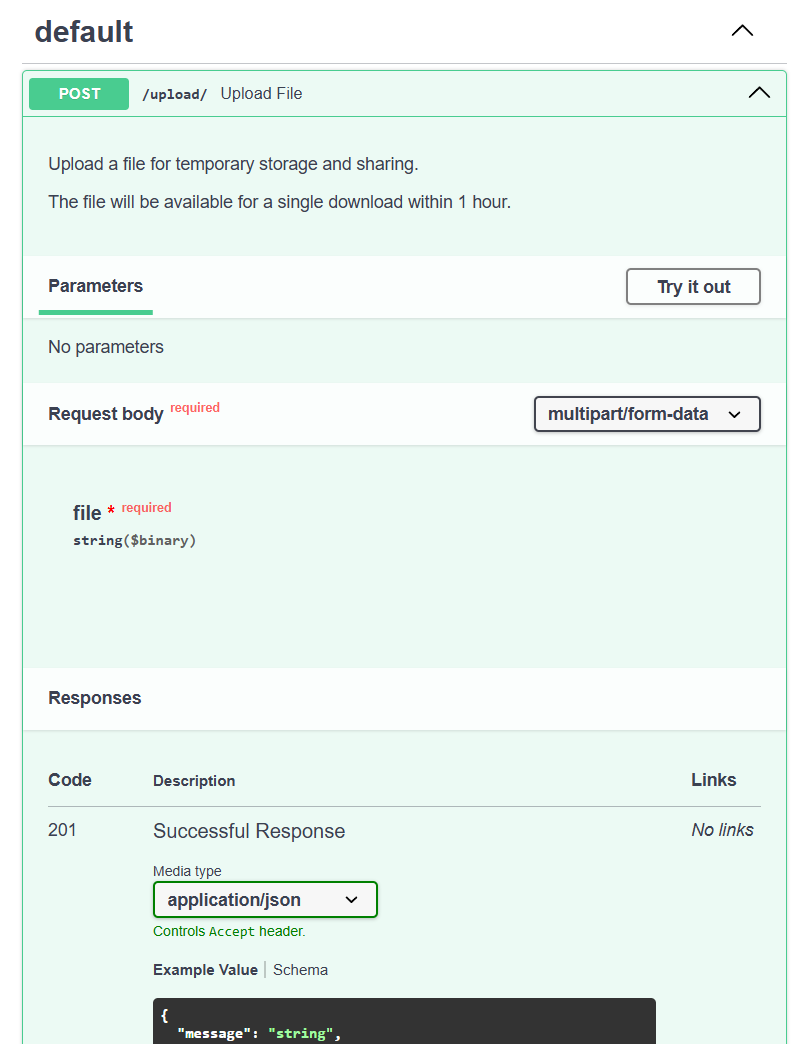The width and height of the screenshot is (803, 1044).
Task: Click the /upload/ endpoint path
Action: pos(174,94)
